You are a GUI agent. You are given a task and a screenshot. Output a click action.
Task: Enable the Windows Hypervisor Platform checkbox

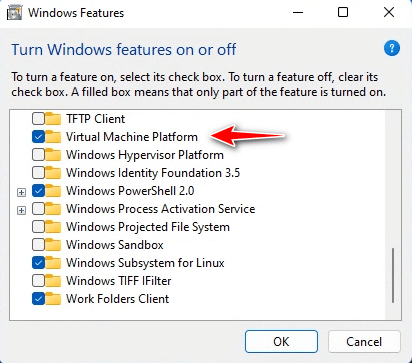(39, 155)
